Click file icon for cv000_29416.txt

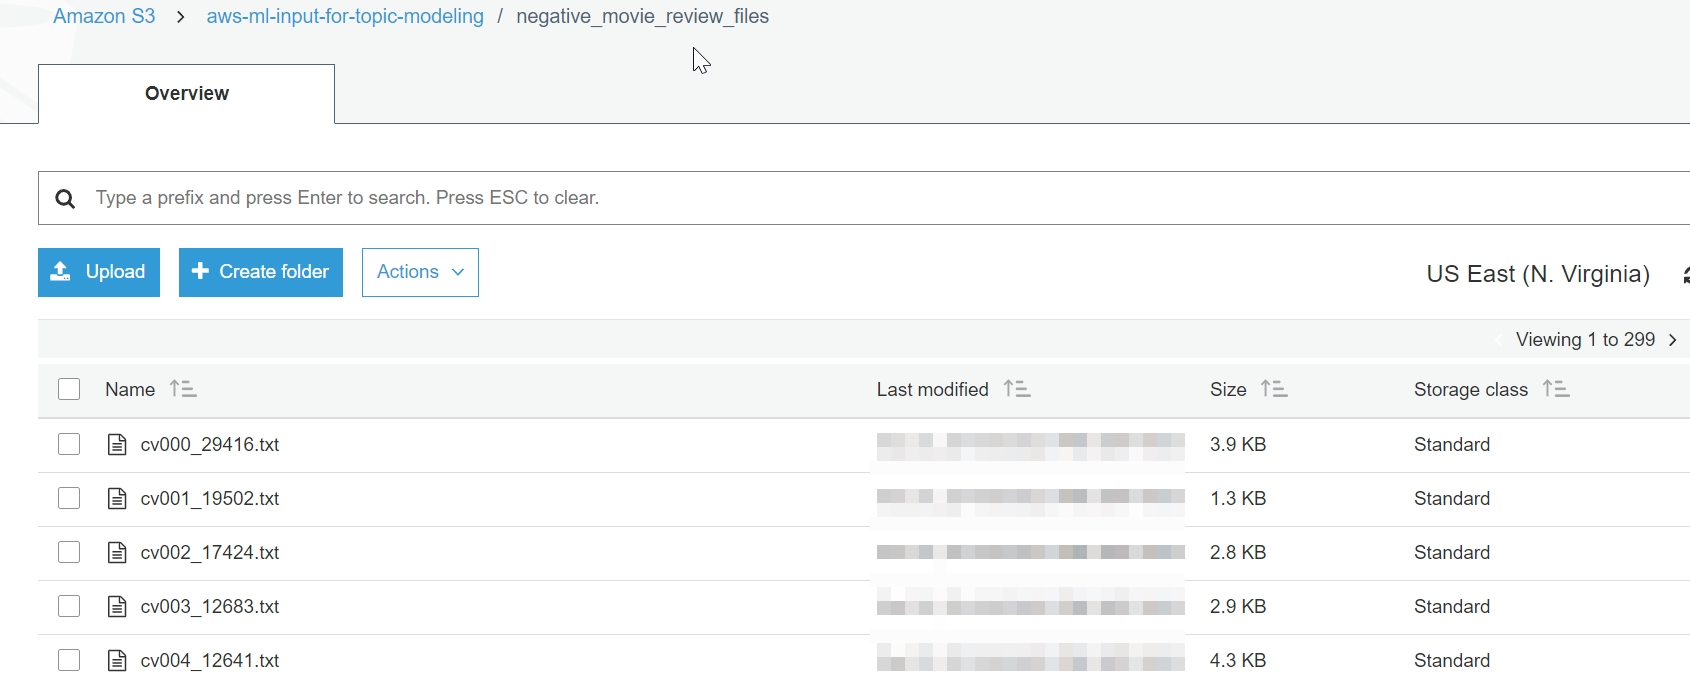pyautogui.click(x=117, y=445)
